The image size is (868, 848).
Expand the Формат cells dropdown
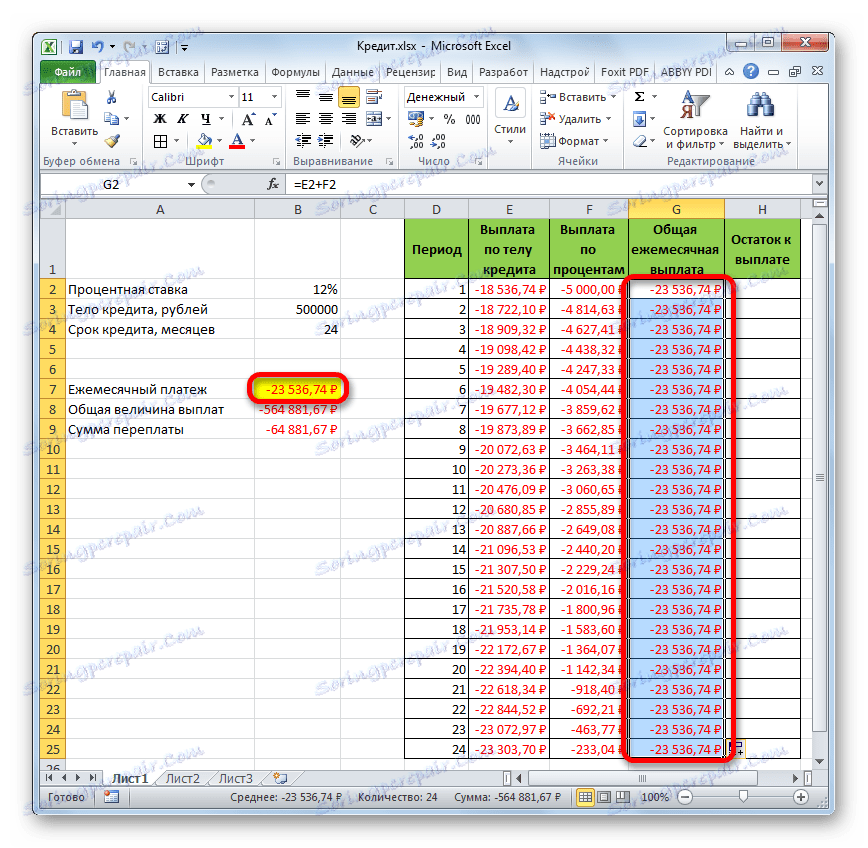(606, 142)
